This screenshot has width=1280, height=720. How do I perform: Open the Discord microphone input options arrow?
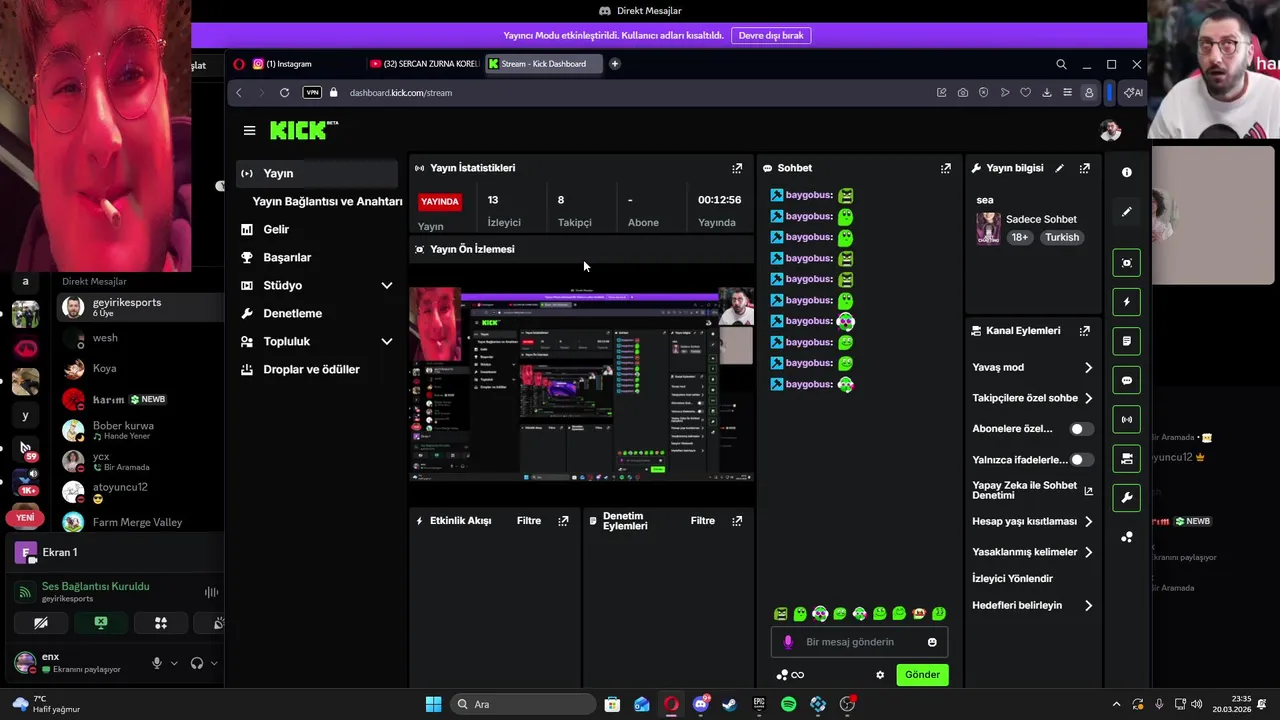pyautogui.click(x=174, y=663)
